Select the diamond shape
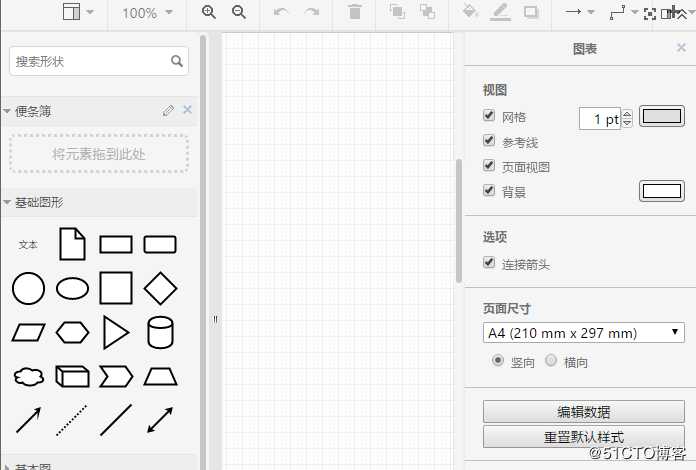 (160, 288)
